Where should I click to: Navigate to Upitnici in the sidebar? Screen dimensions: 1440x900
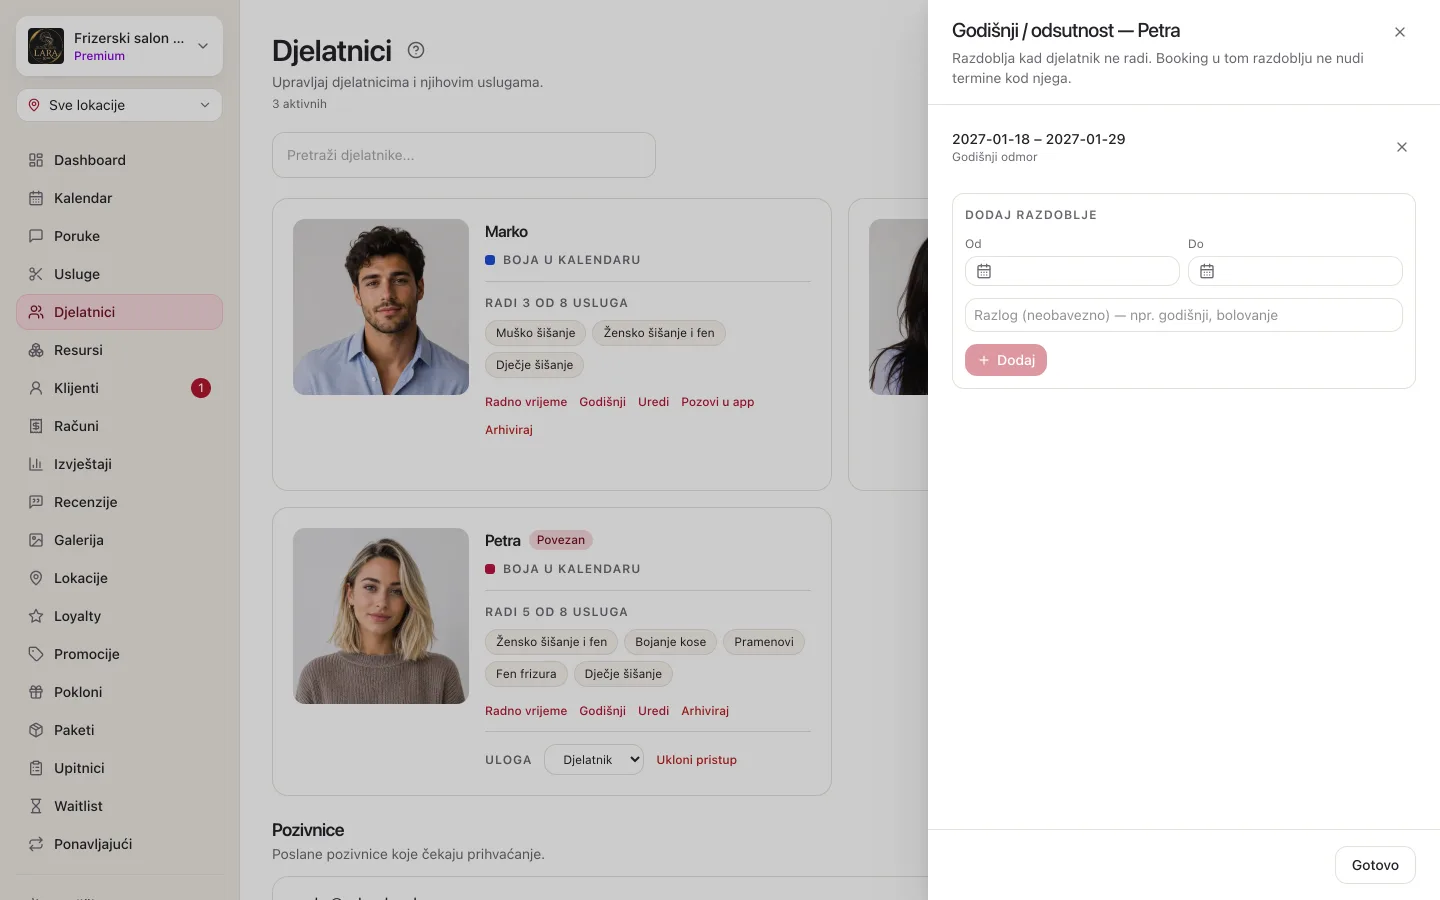119,768
